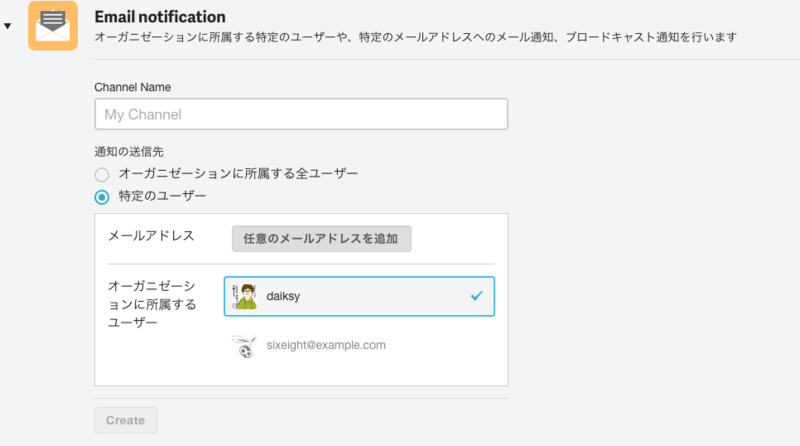Click the オーガニゼーションに所属するユーザー row label
Screen dimensions: 800x446
151,304
